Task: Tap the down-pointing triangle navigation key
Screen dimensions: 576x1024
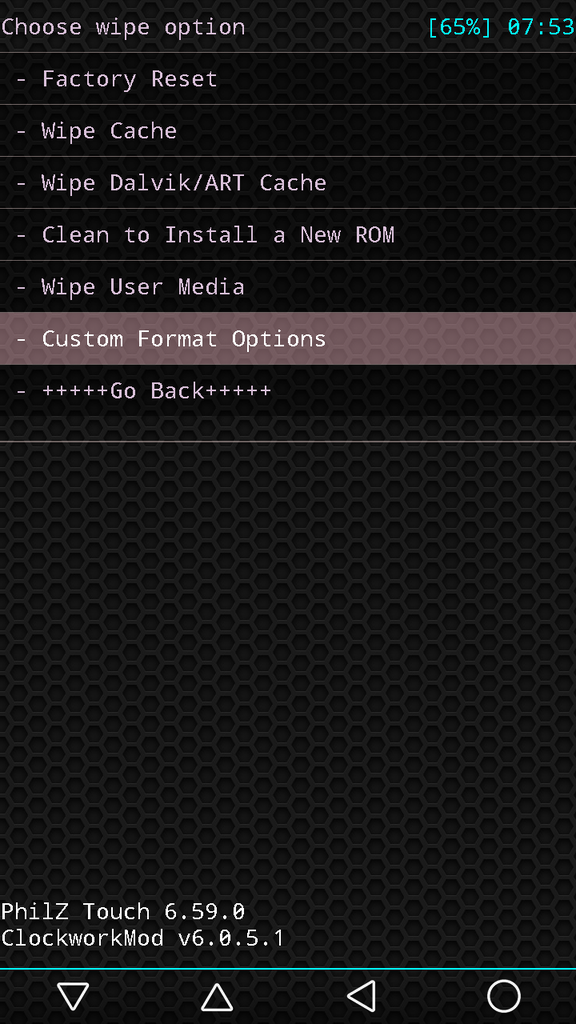Action: [x=72, y=997]
